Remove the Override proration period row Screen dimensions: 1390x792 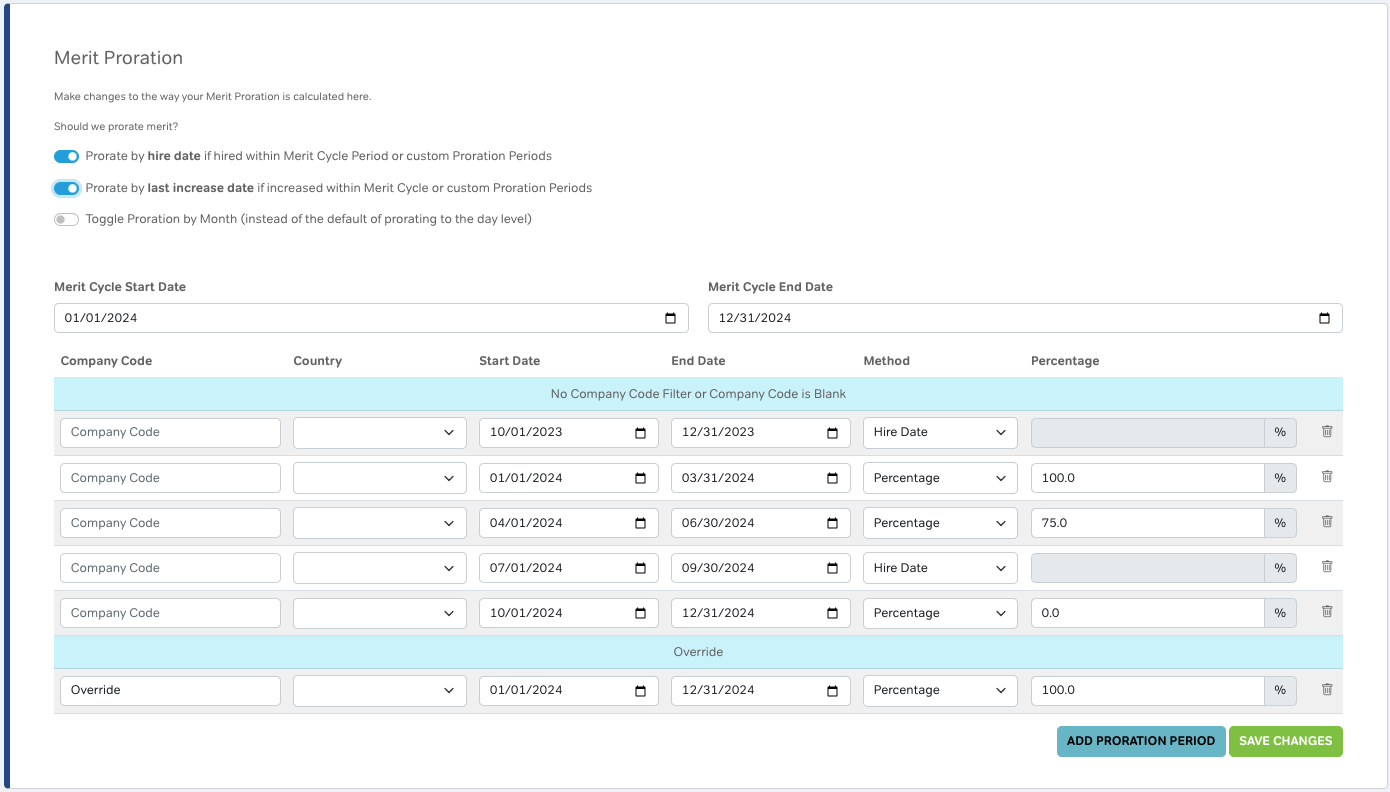[1327, 689]
